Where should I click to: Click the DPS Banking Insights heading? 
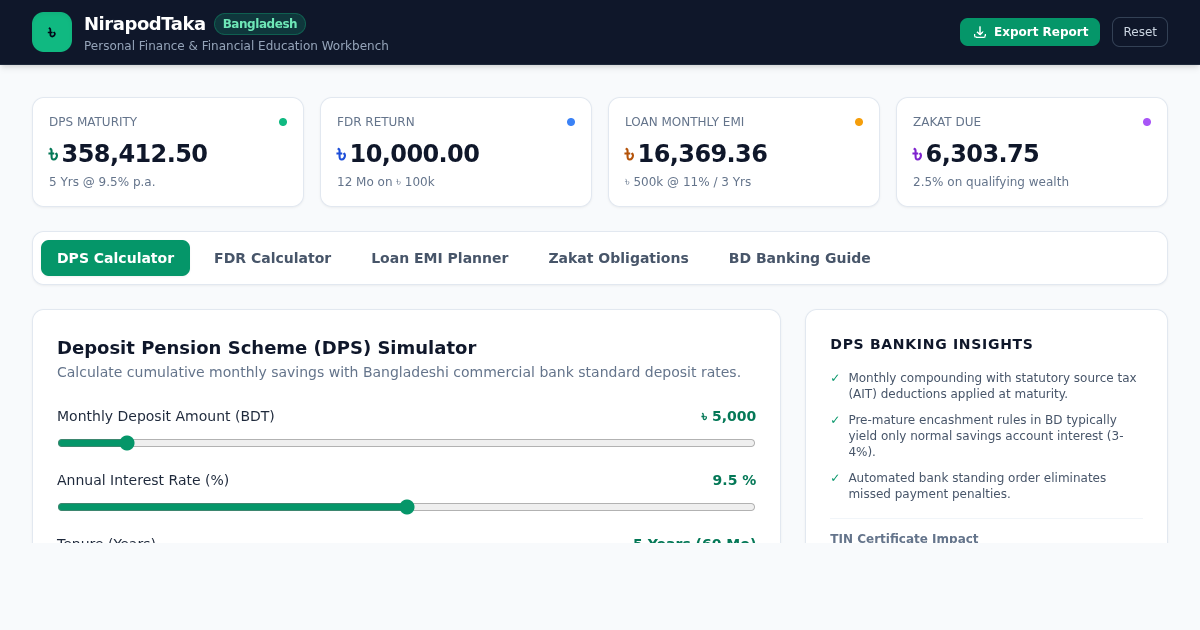[932, 344]
